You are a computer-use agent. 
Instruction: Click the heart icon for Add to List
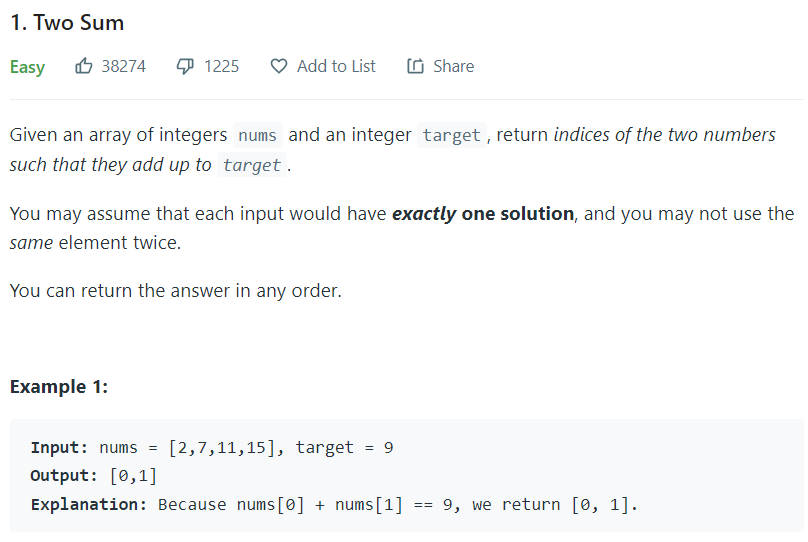click(x=279, y=66)
